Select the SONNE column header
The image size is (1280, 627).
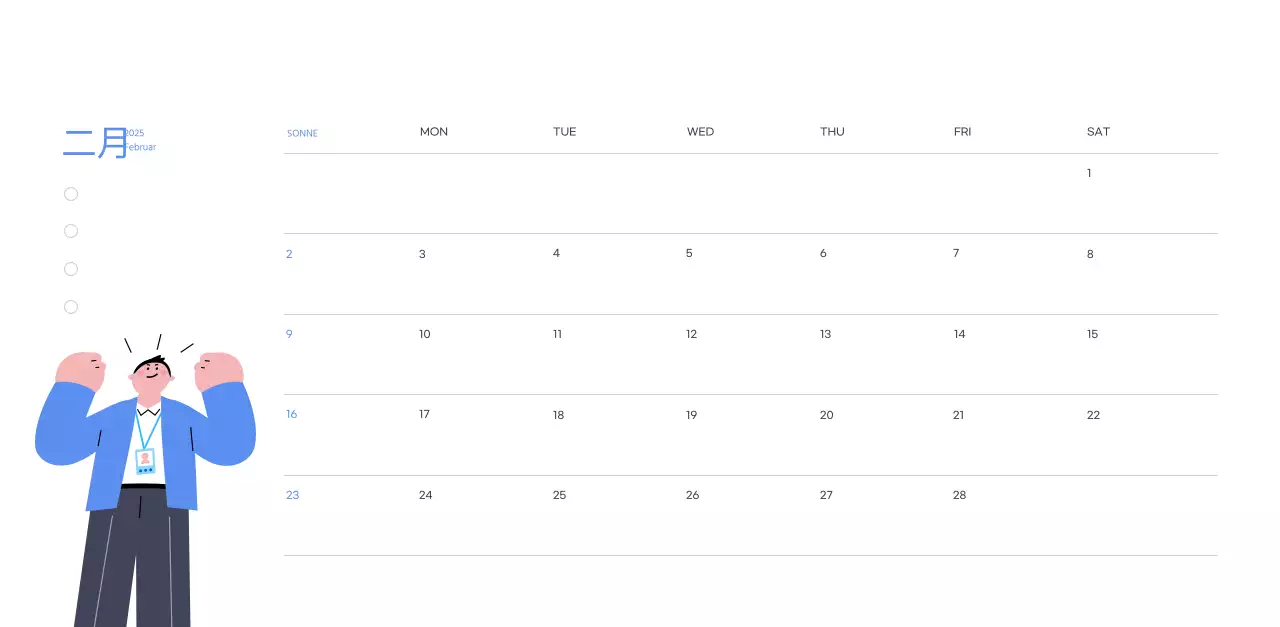coord(302,133)
